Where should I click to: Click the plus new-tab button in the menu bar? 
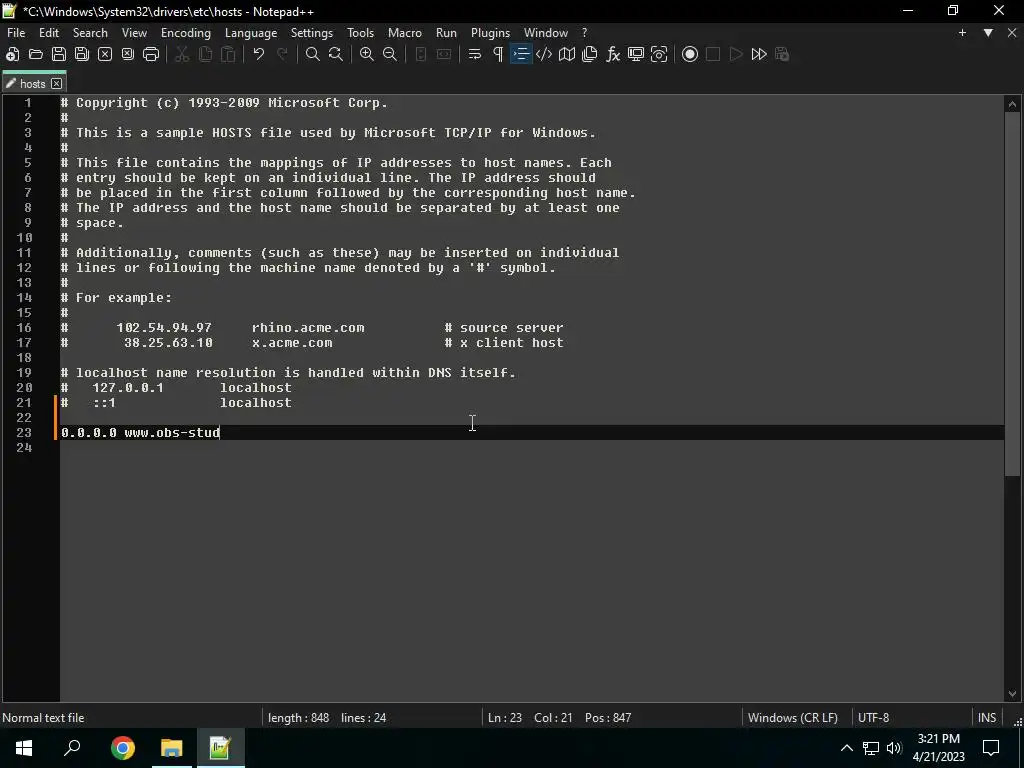click(962, 33)
